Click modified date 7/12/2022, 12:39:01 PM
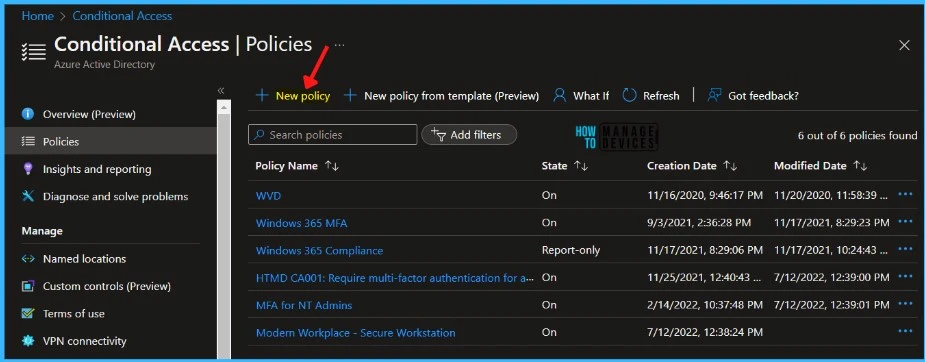The height and width of the screenshot is (362, 925). pos(832,305)
